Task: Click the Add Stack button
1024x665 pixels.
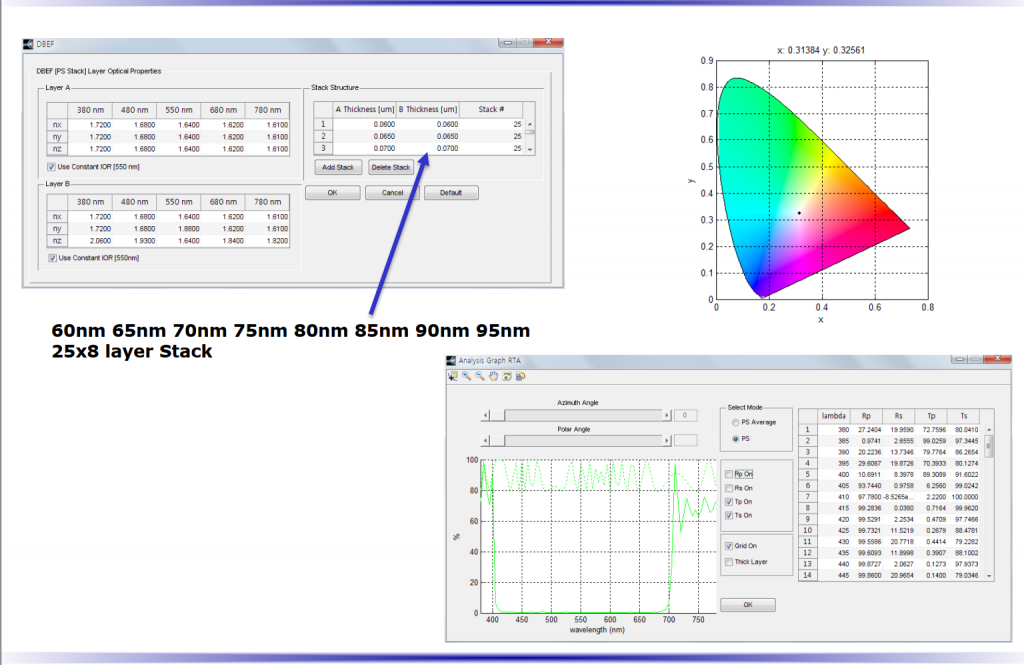Action: [337, 167]
